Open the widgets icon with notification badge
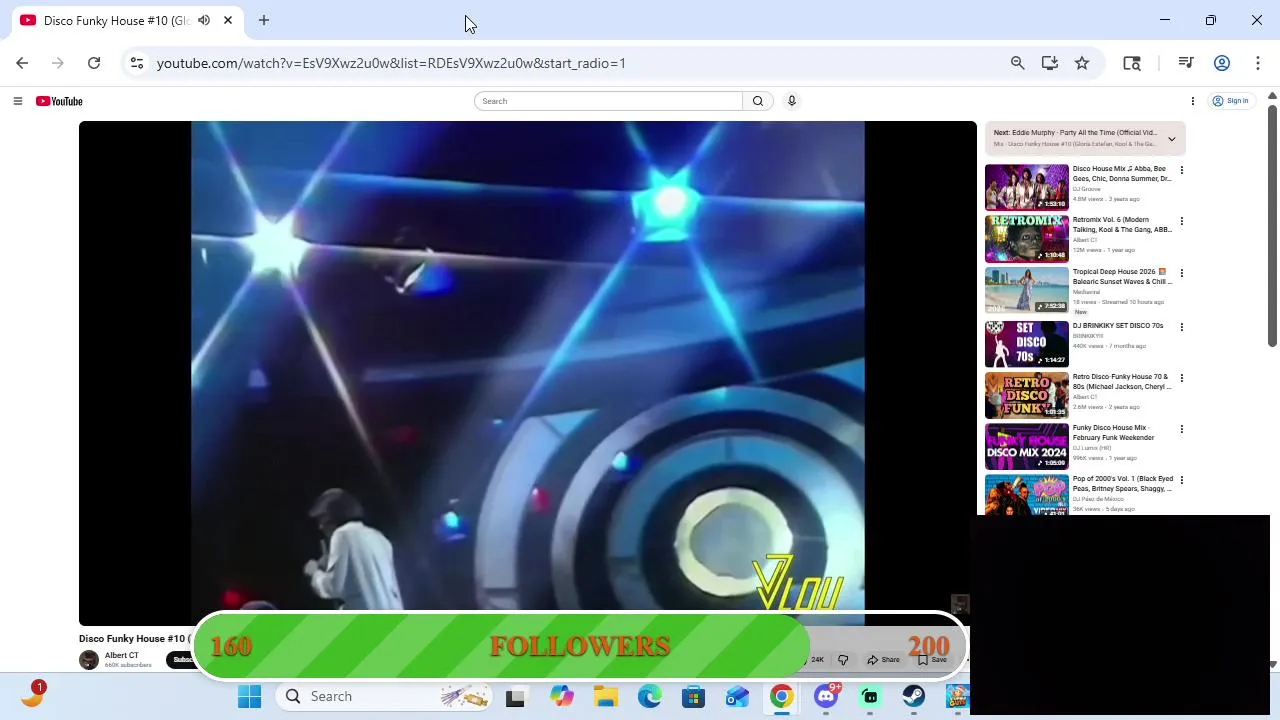The width and height of the screenshot is (1280, 720). 32,695
